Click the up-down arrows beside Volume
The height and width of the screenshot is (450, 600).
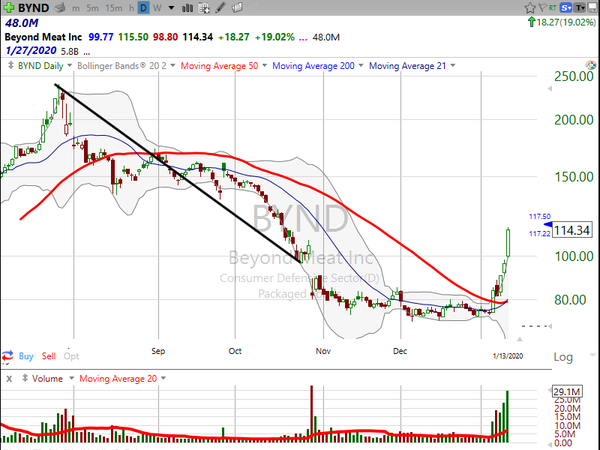coord(25,378)
